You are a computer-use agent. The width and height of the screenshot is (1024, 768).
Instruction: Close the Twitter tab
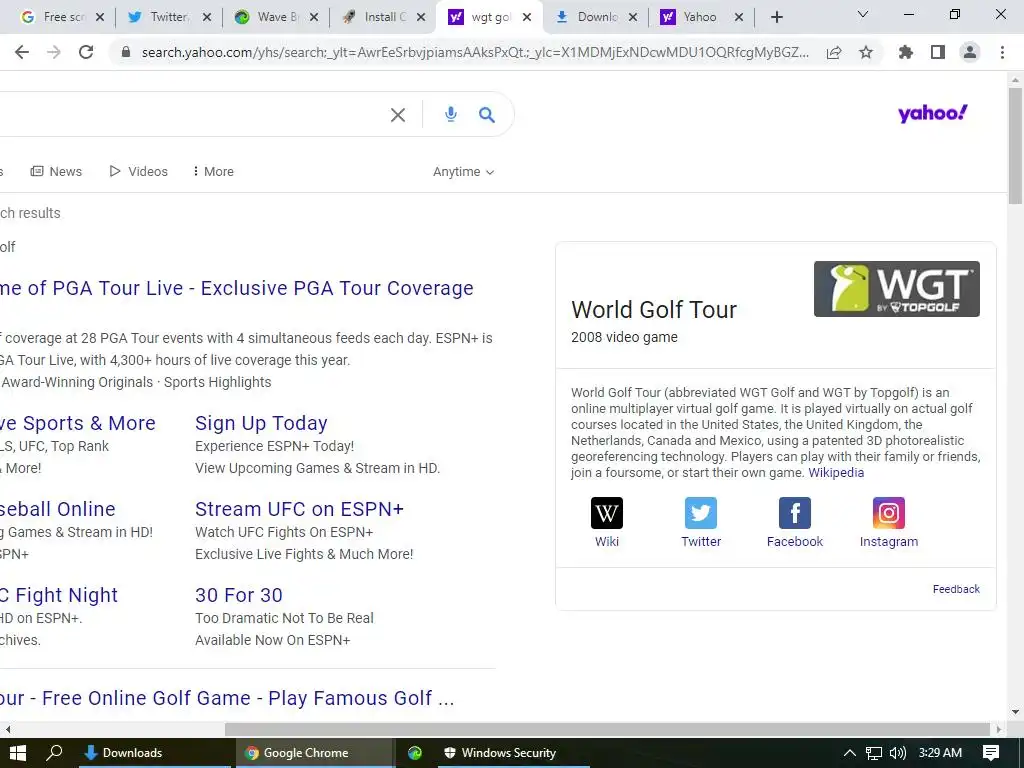click(x=207, y=17)
